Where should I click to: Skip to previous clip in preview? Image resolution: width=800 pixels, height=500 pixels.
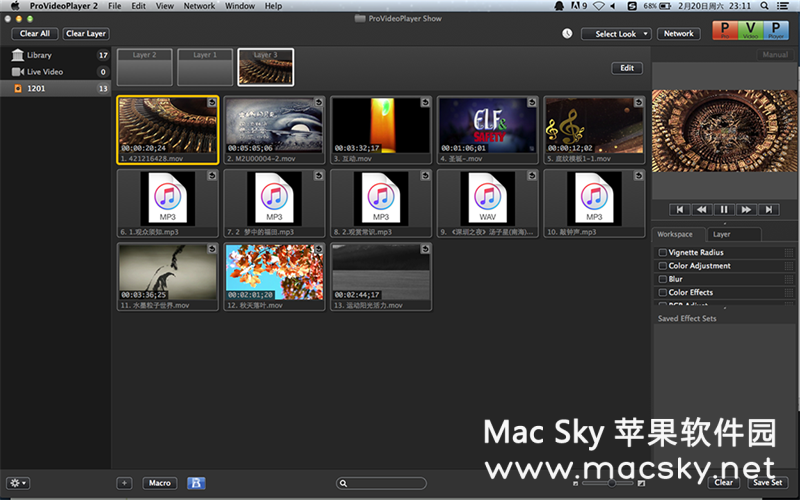pos(680,209)
